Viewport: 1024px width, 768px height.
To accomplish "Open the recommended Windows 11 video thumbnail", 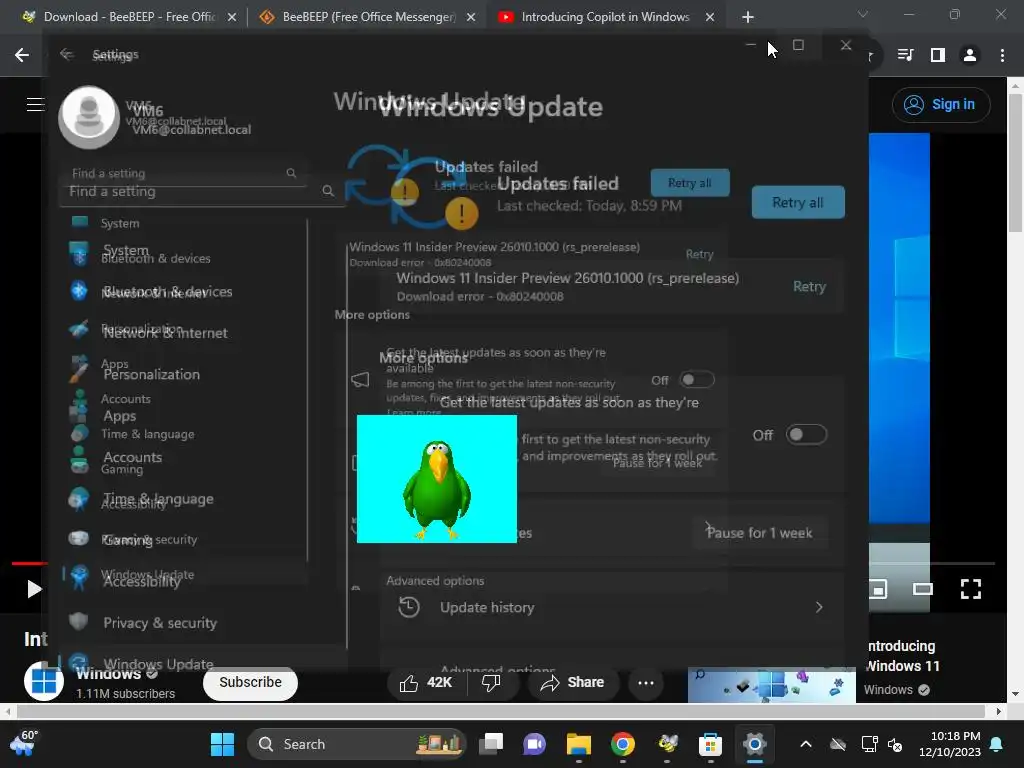I will coord(771,685).
